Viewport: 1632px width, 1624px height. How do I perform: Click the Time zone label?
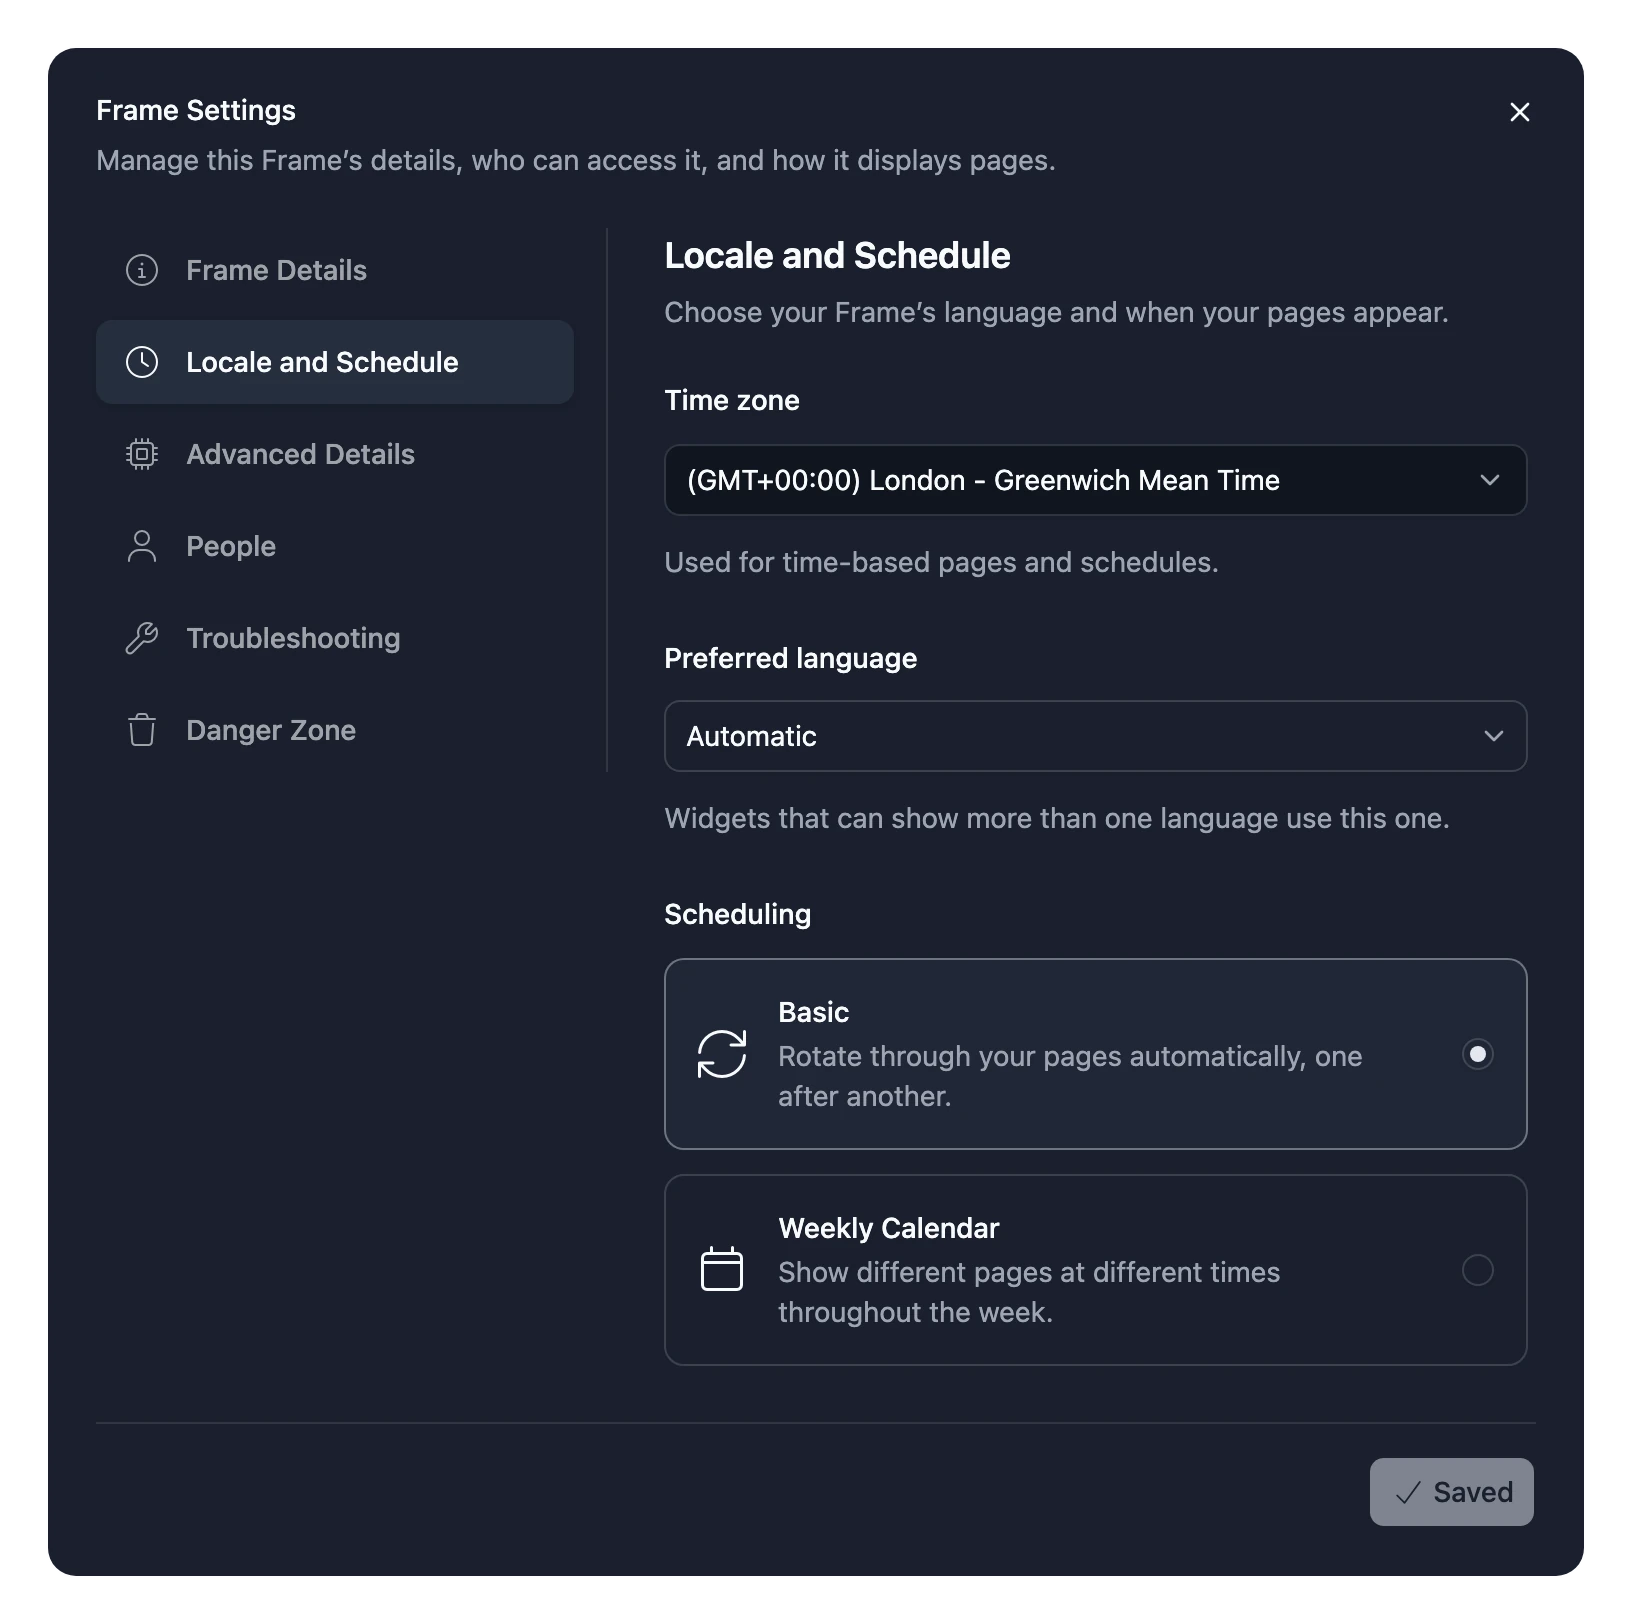(732, 400)
